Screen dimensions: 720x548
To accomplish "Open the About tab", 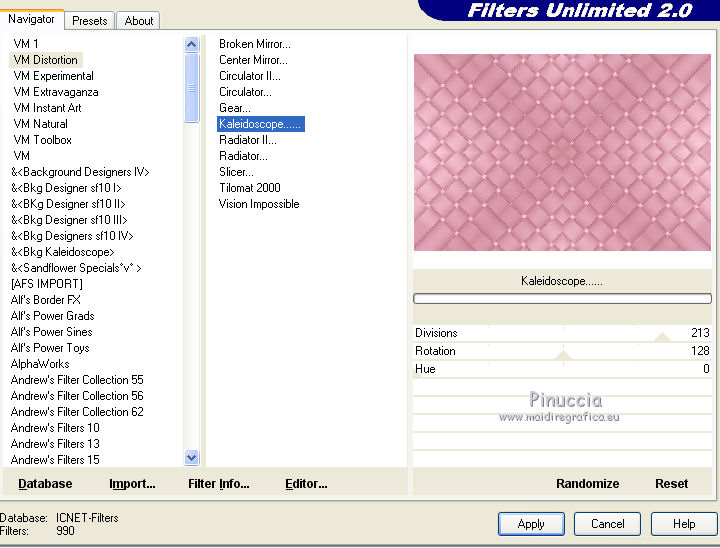I will click(x=138, y=21).
